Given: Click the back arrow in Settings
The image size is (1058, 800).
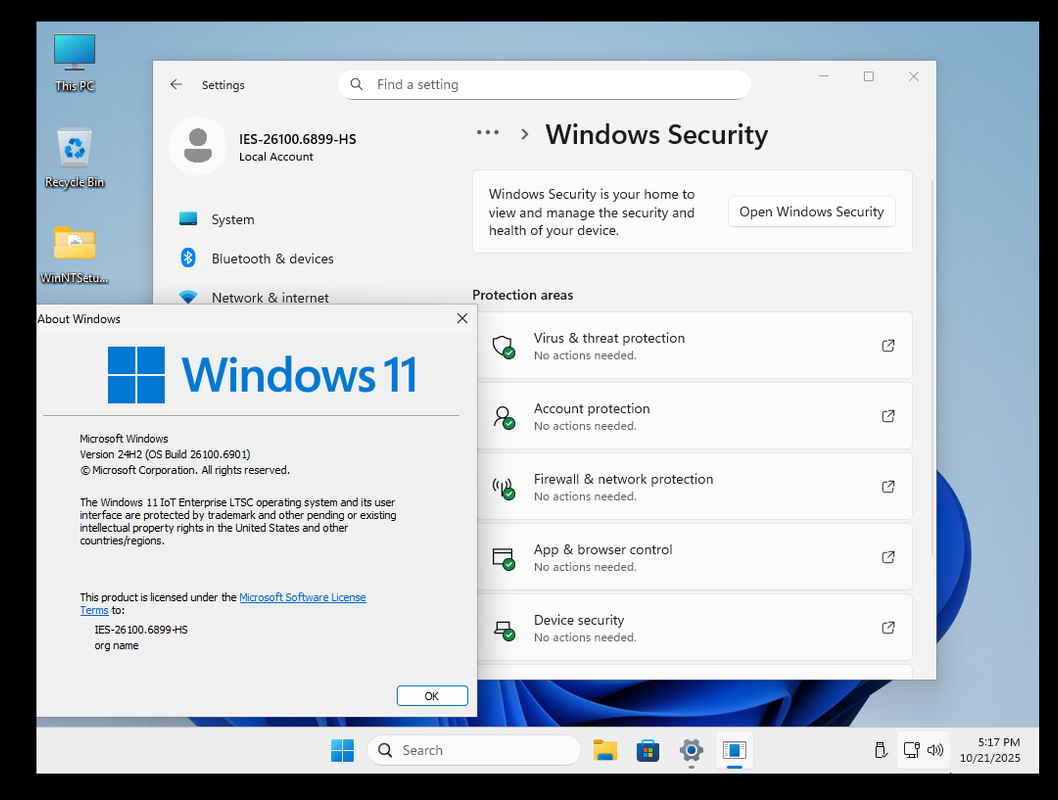Looking at the screenshot, I should point(176,84).
